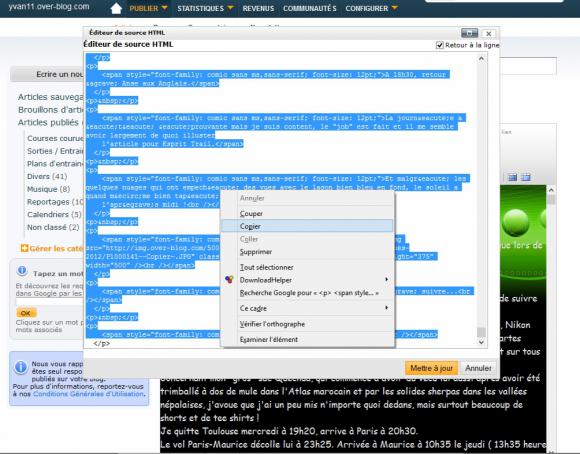Image resolution: width=580 pixels, height=454 pixels.
Task: Click the first table icon in editor toolbar
Action: (x=512, y=177)
